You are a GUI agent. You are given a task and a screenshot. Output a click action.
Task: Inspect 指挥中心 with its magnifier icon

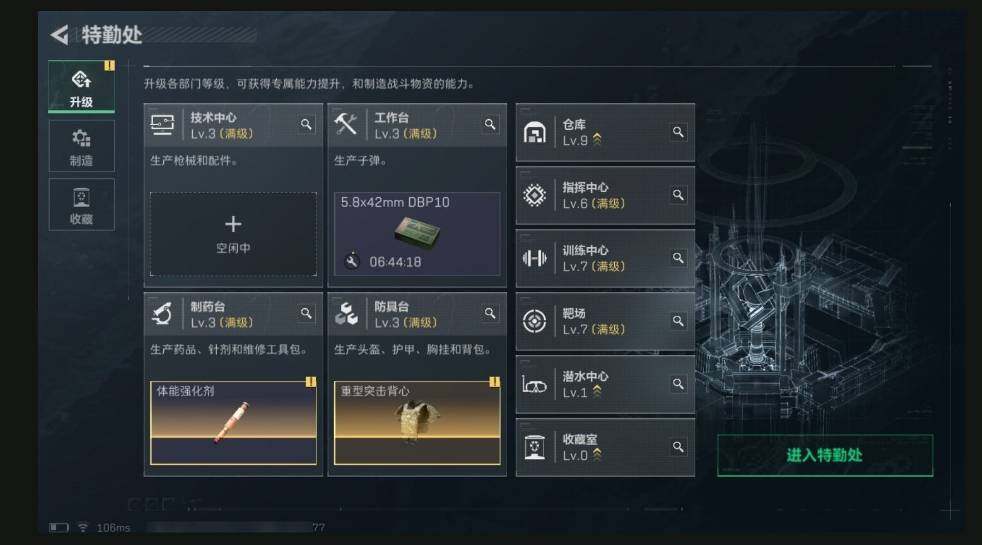[x=678, y=195]
